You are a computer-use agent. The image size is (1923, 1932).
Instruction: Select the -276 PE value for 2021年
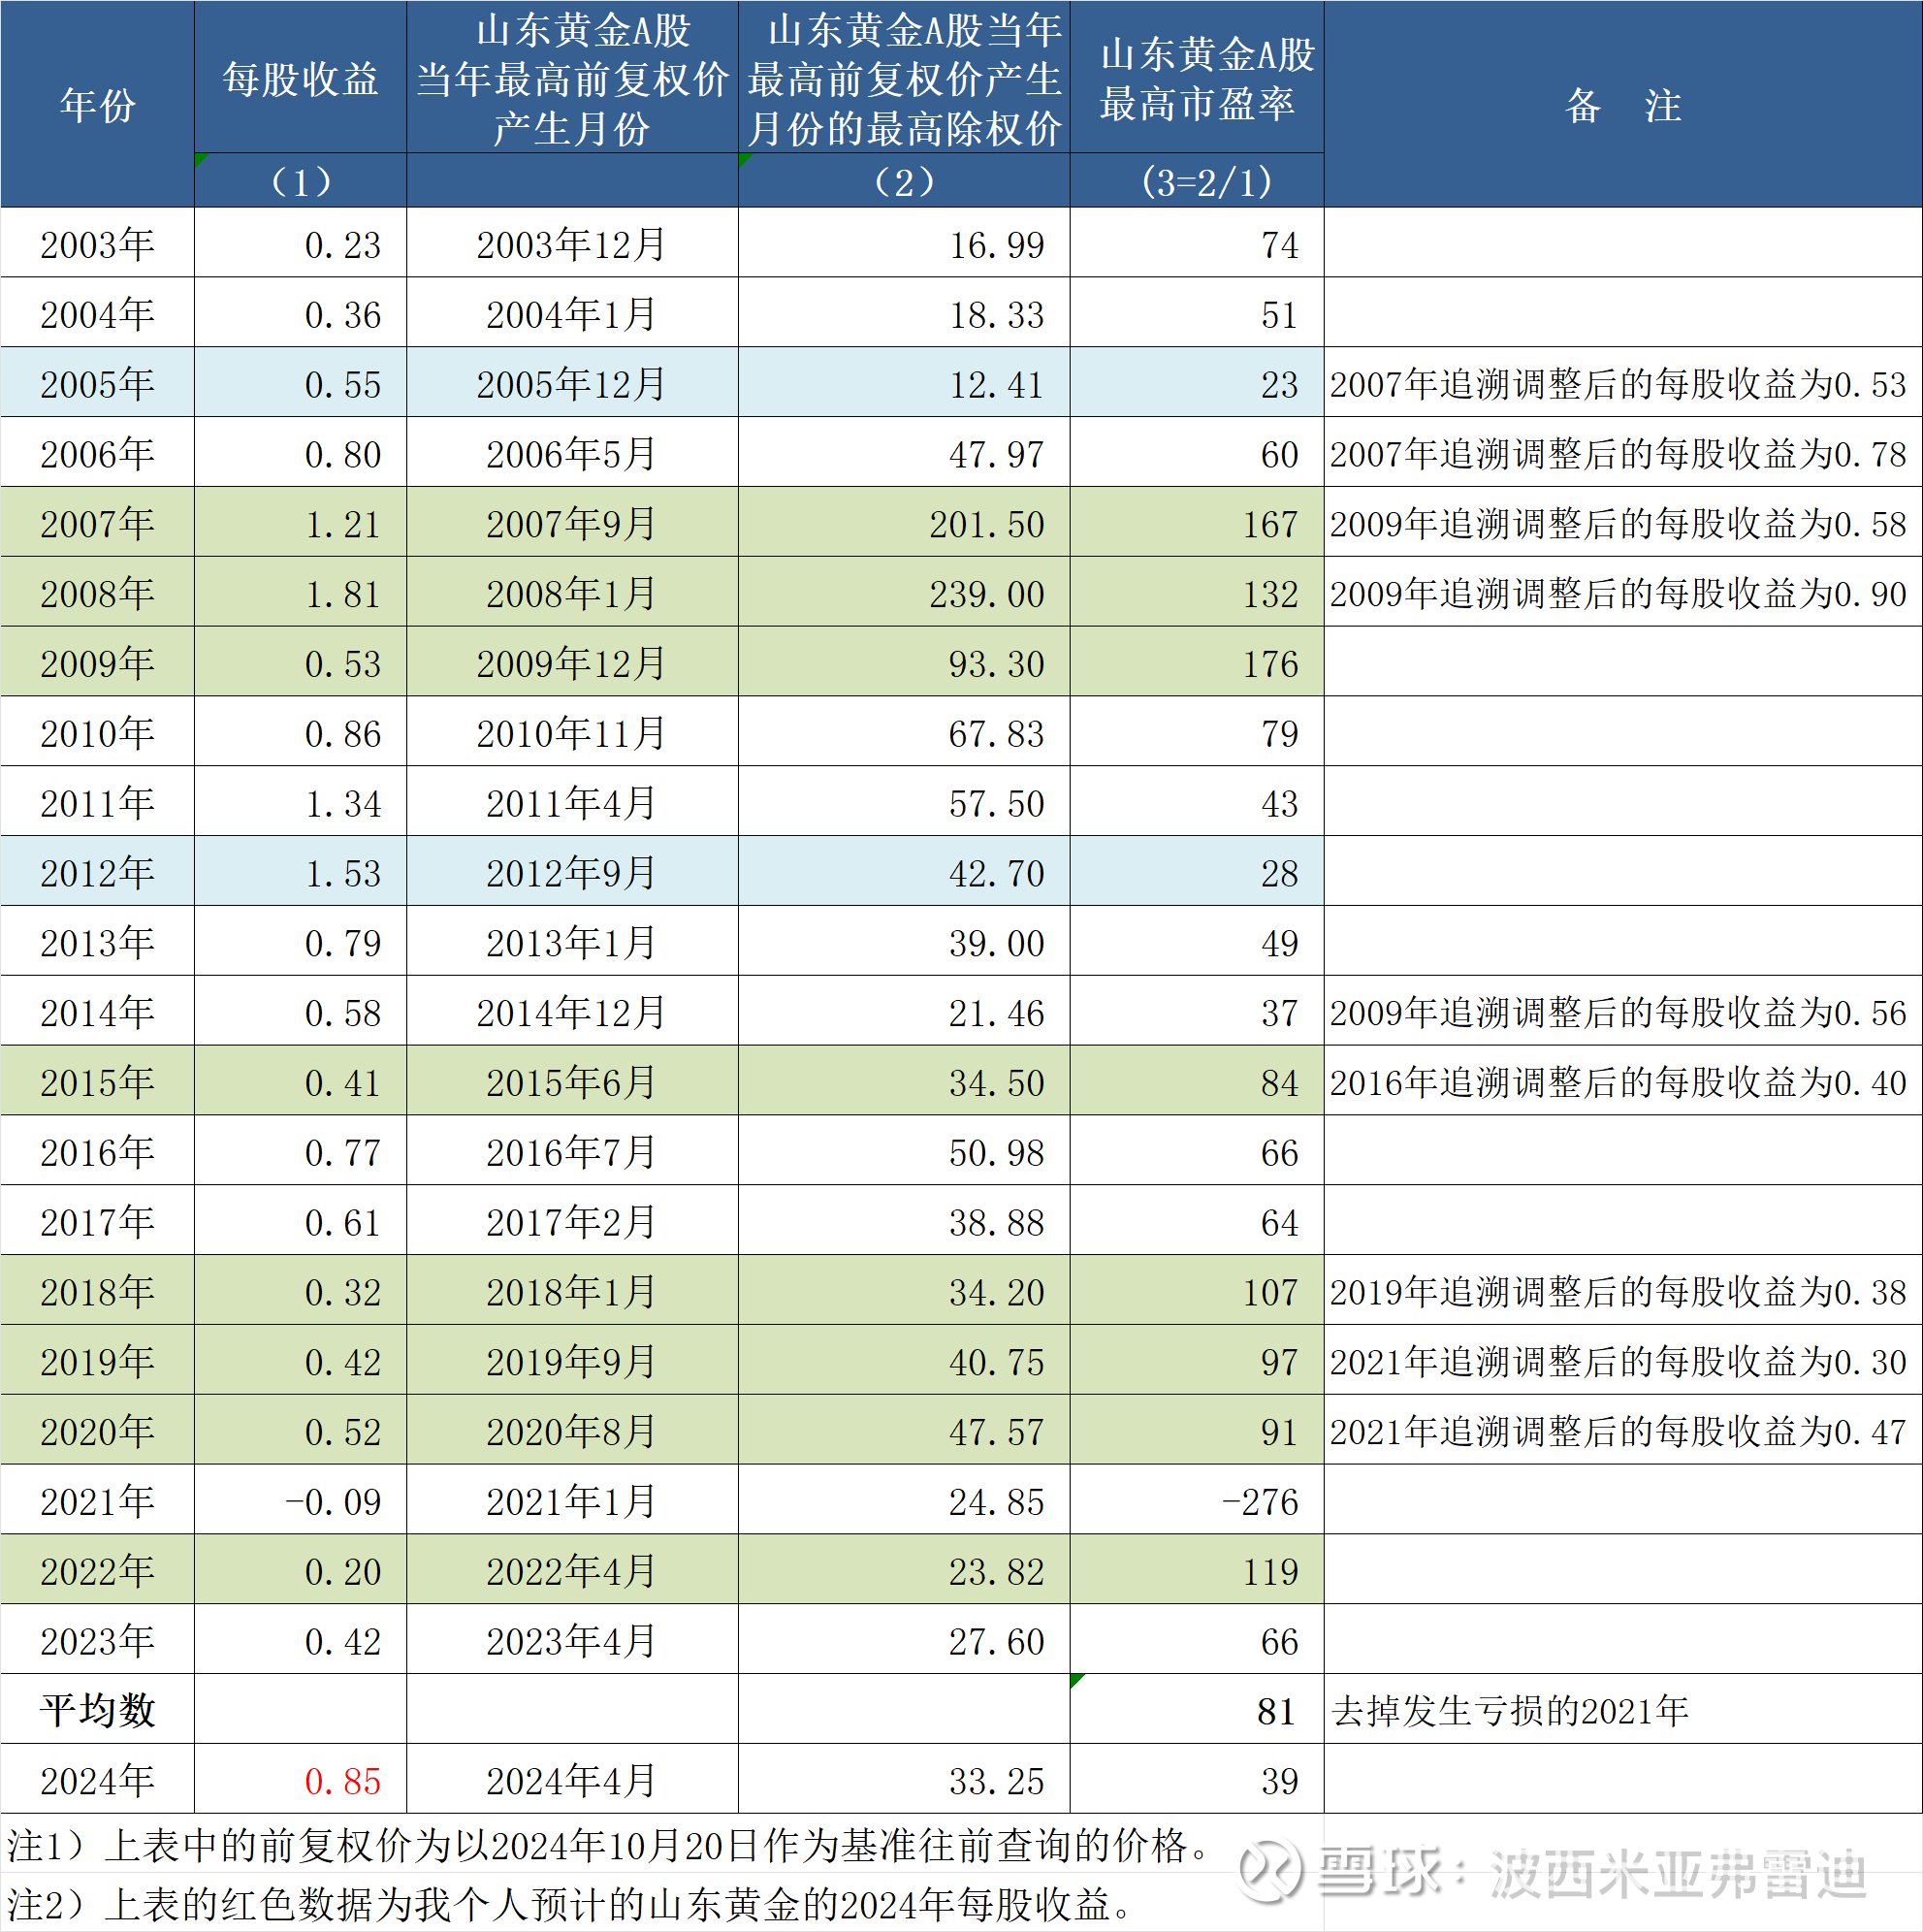coord(1259,1500)
